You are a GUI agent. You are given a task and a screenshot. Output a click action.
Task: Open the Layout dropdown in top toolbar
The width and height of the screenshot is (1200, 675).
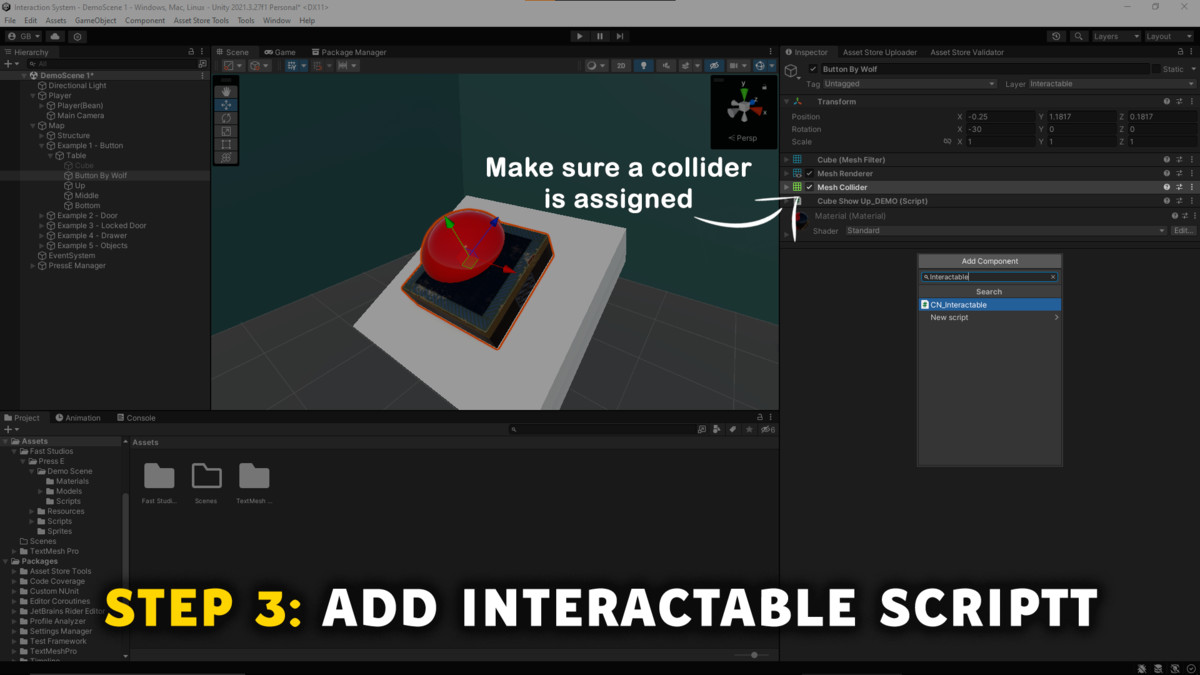(1168, 36)
